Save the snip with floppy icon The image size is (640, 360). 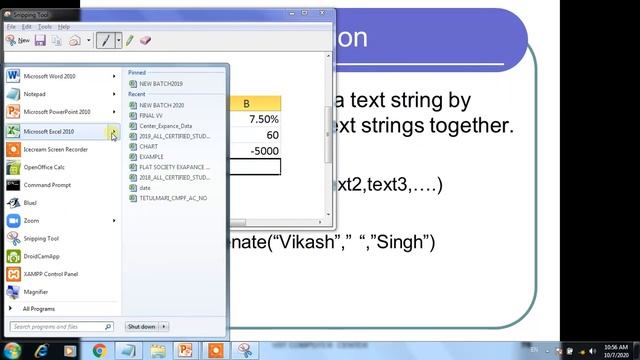[40, 40]
